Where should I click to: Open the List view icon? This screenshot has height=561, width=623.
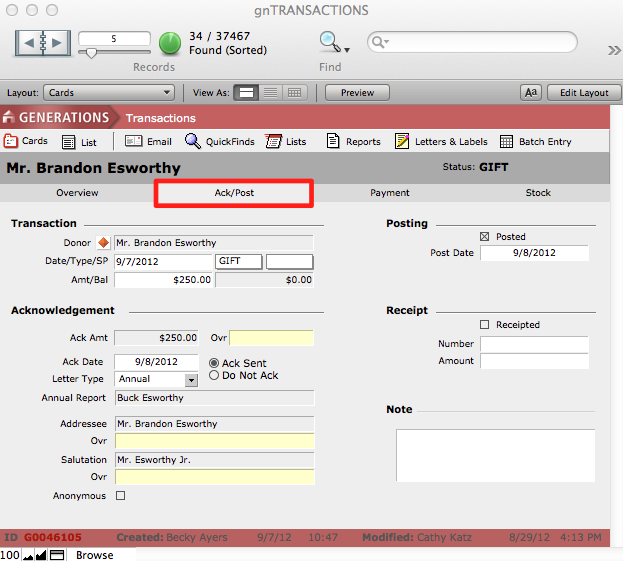tap(68, 142)
